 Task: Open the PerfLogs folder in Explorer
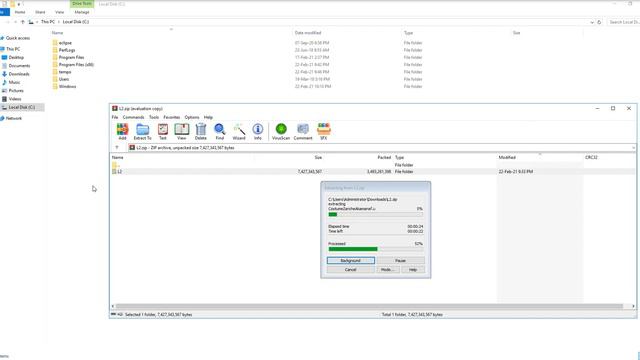[67, 50]
